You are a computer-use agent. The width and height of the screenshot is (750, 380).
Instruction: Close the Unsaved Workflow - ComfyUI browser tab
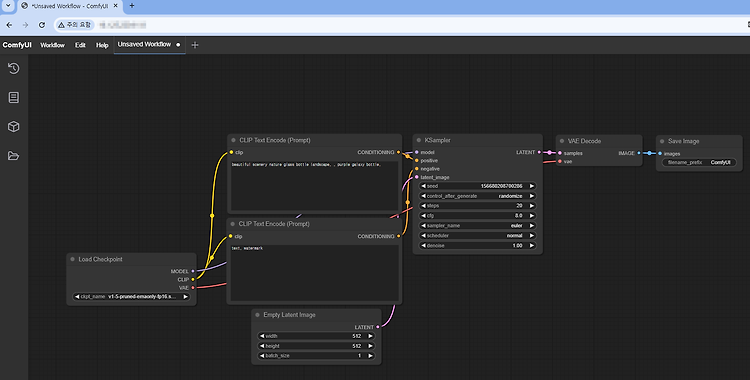115,6
